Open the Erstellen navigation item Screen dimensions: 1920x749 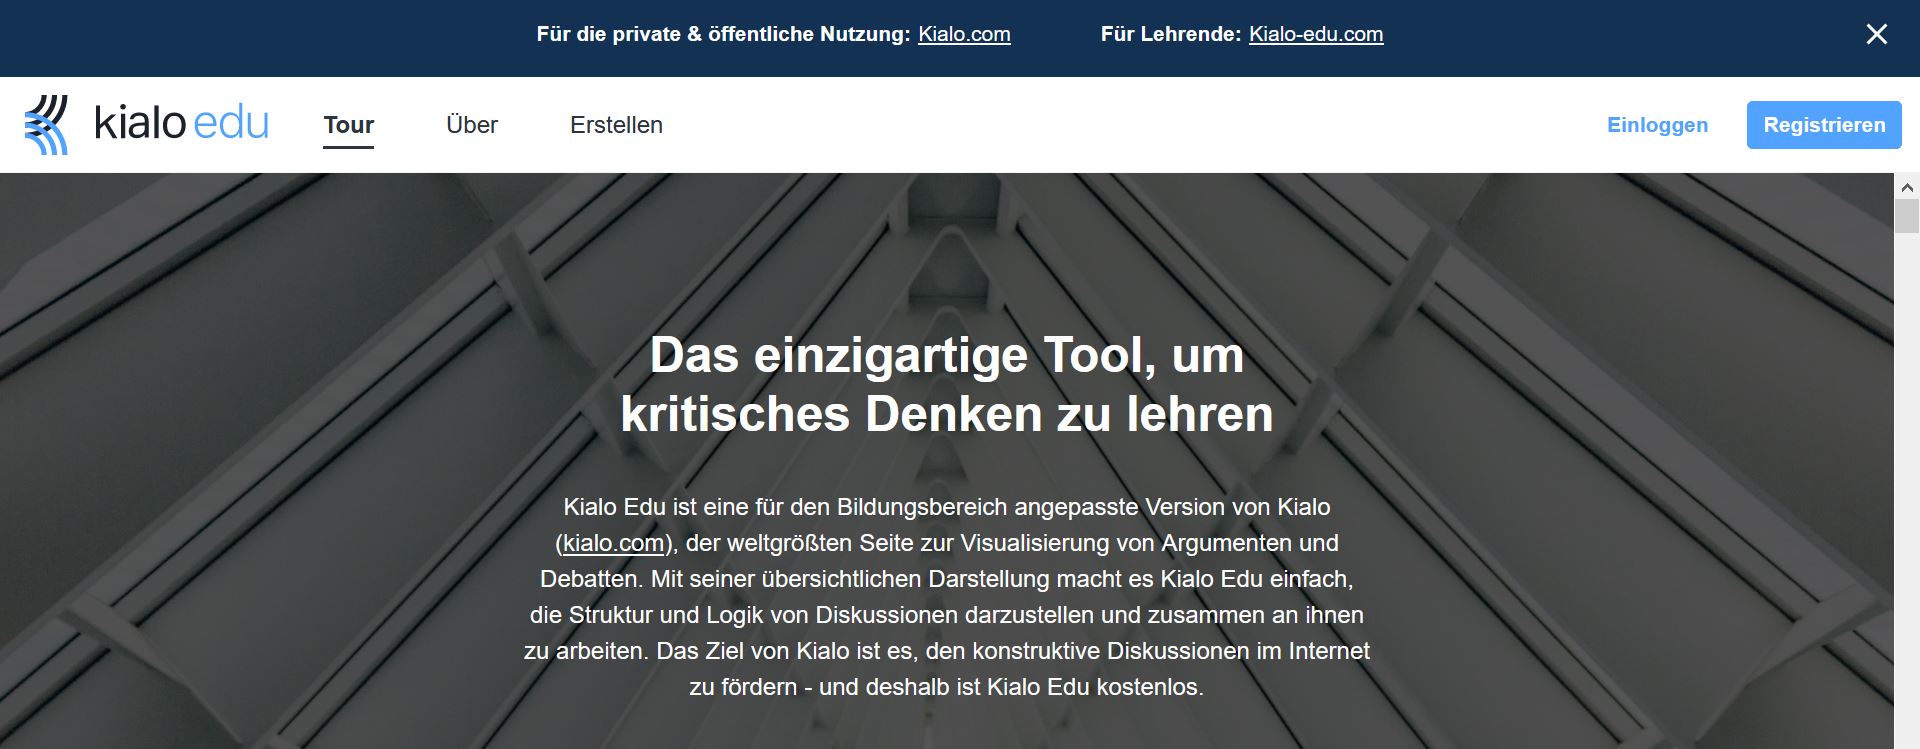tap(616, 125)
